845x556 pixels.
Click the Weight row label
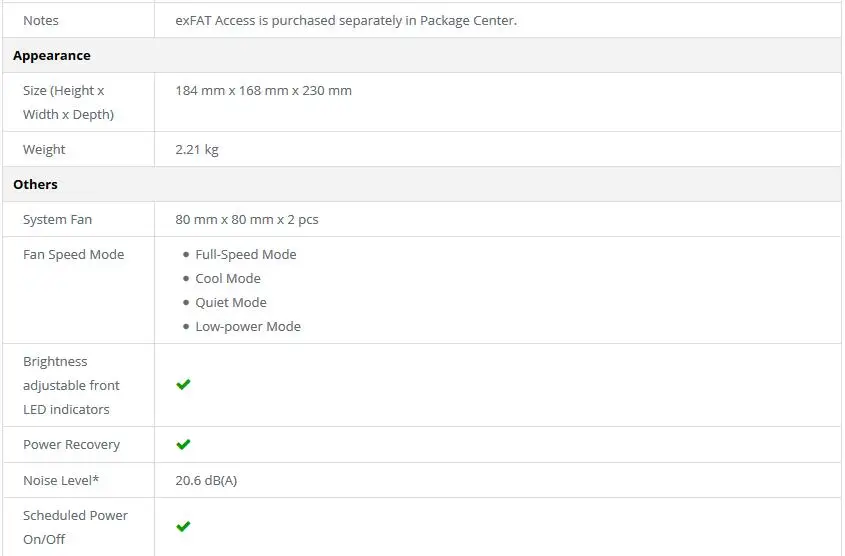pyautogui.click(x=44, y=149)
